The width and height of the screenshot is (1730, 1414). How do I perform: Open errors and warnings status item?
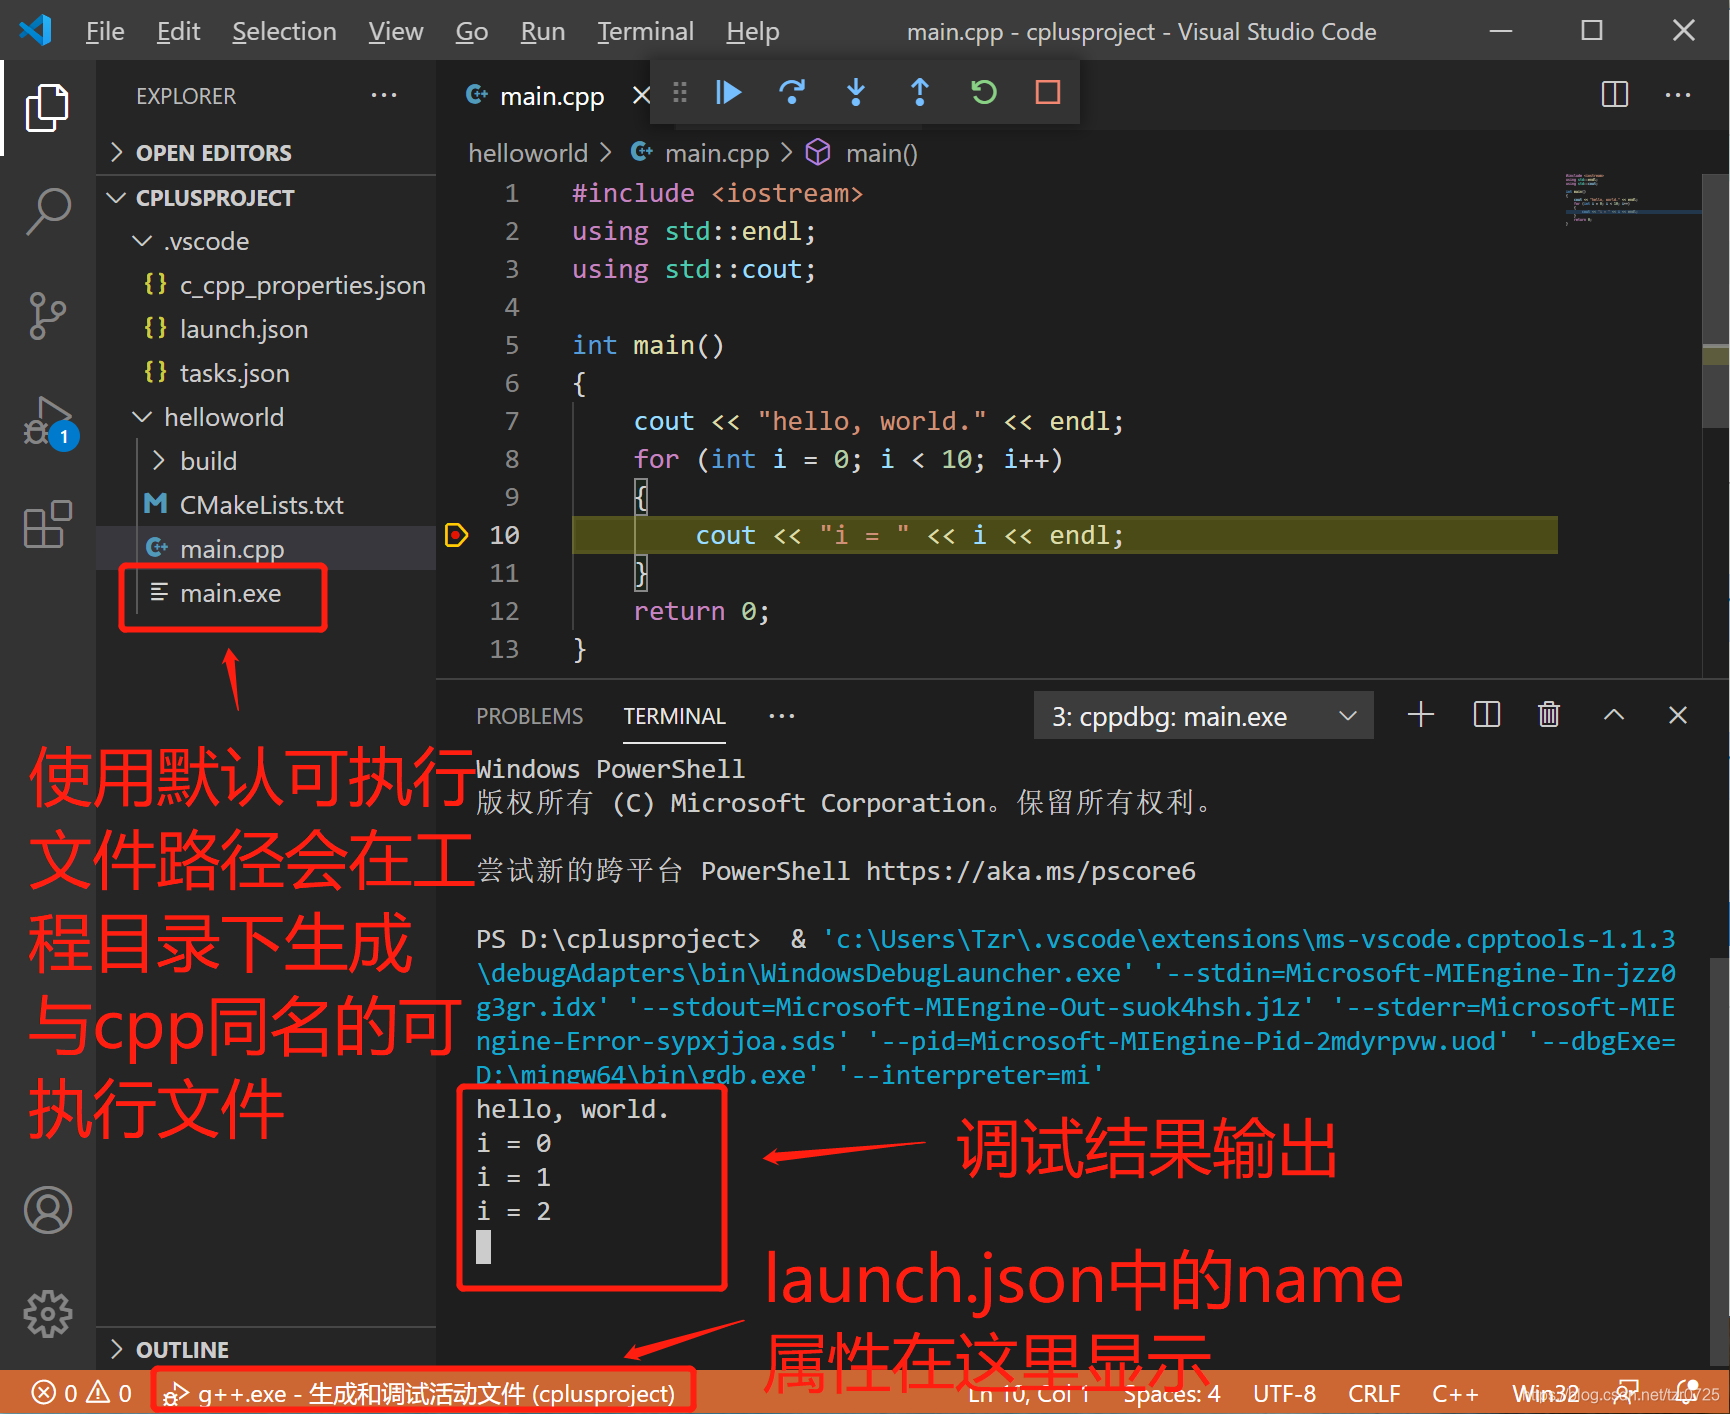point(81,1393)
